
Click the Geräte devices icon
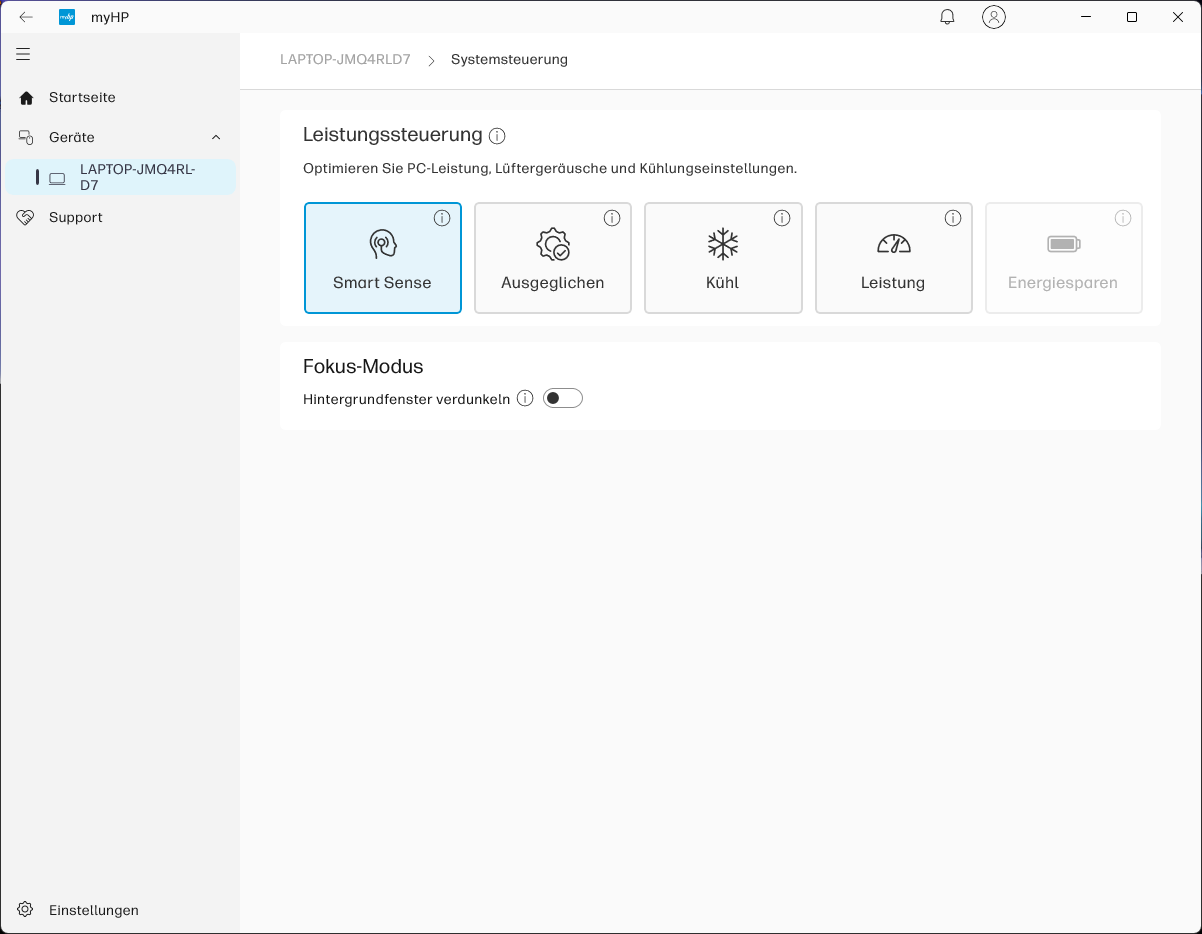[x=27, y=137]
